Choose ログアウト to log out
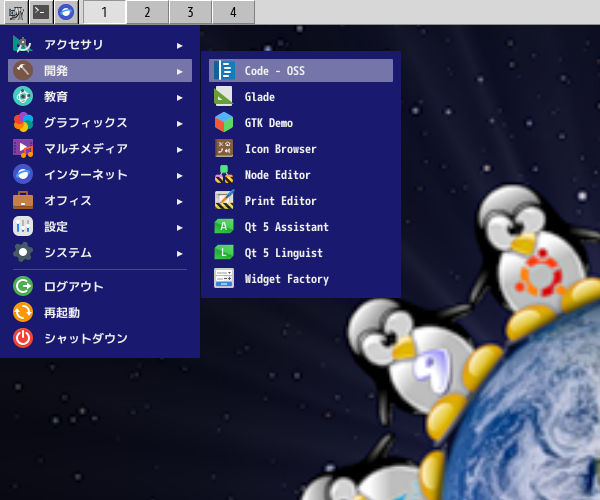Image resolution: width=600 pixels, height=500 pixels. (100, 286)
